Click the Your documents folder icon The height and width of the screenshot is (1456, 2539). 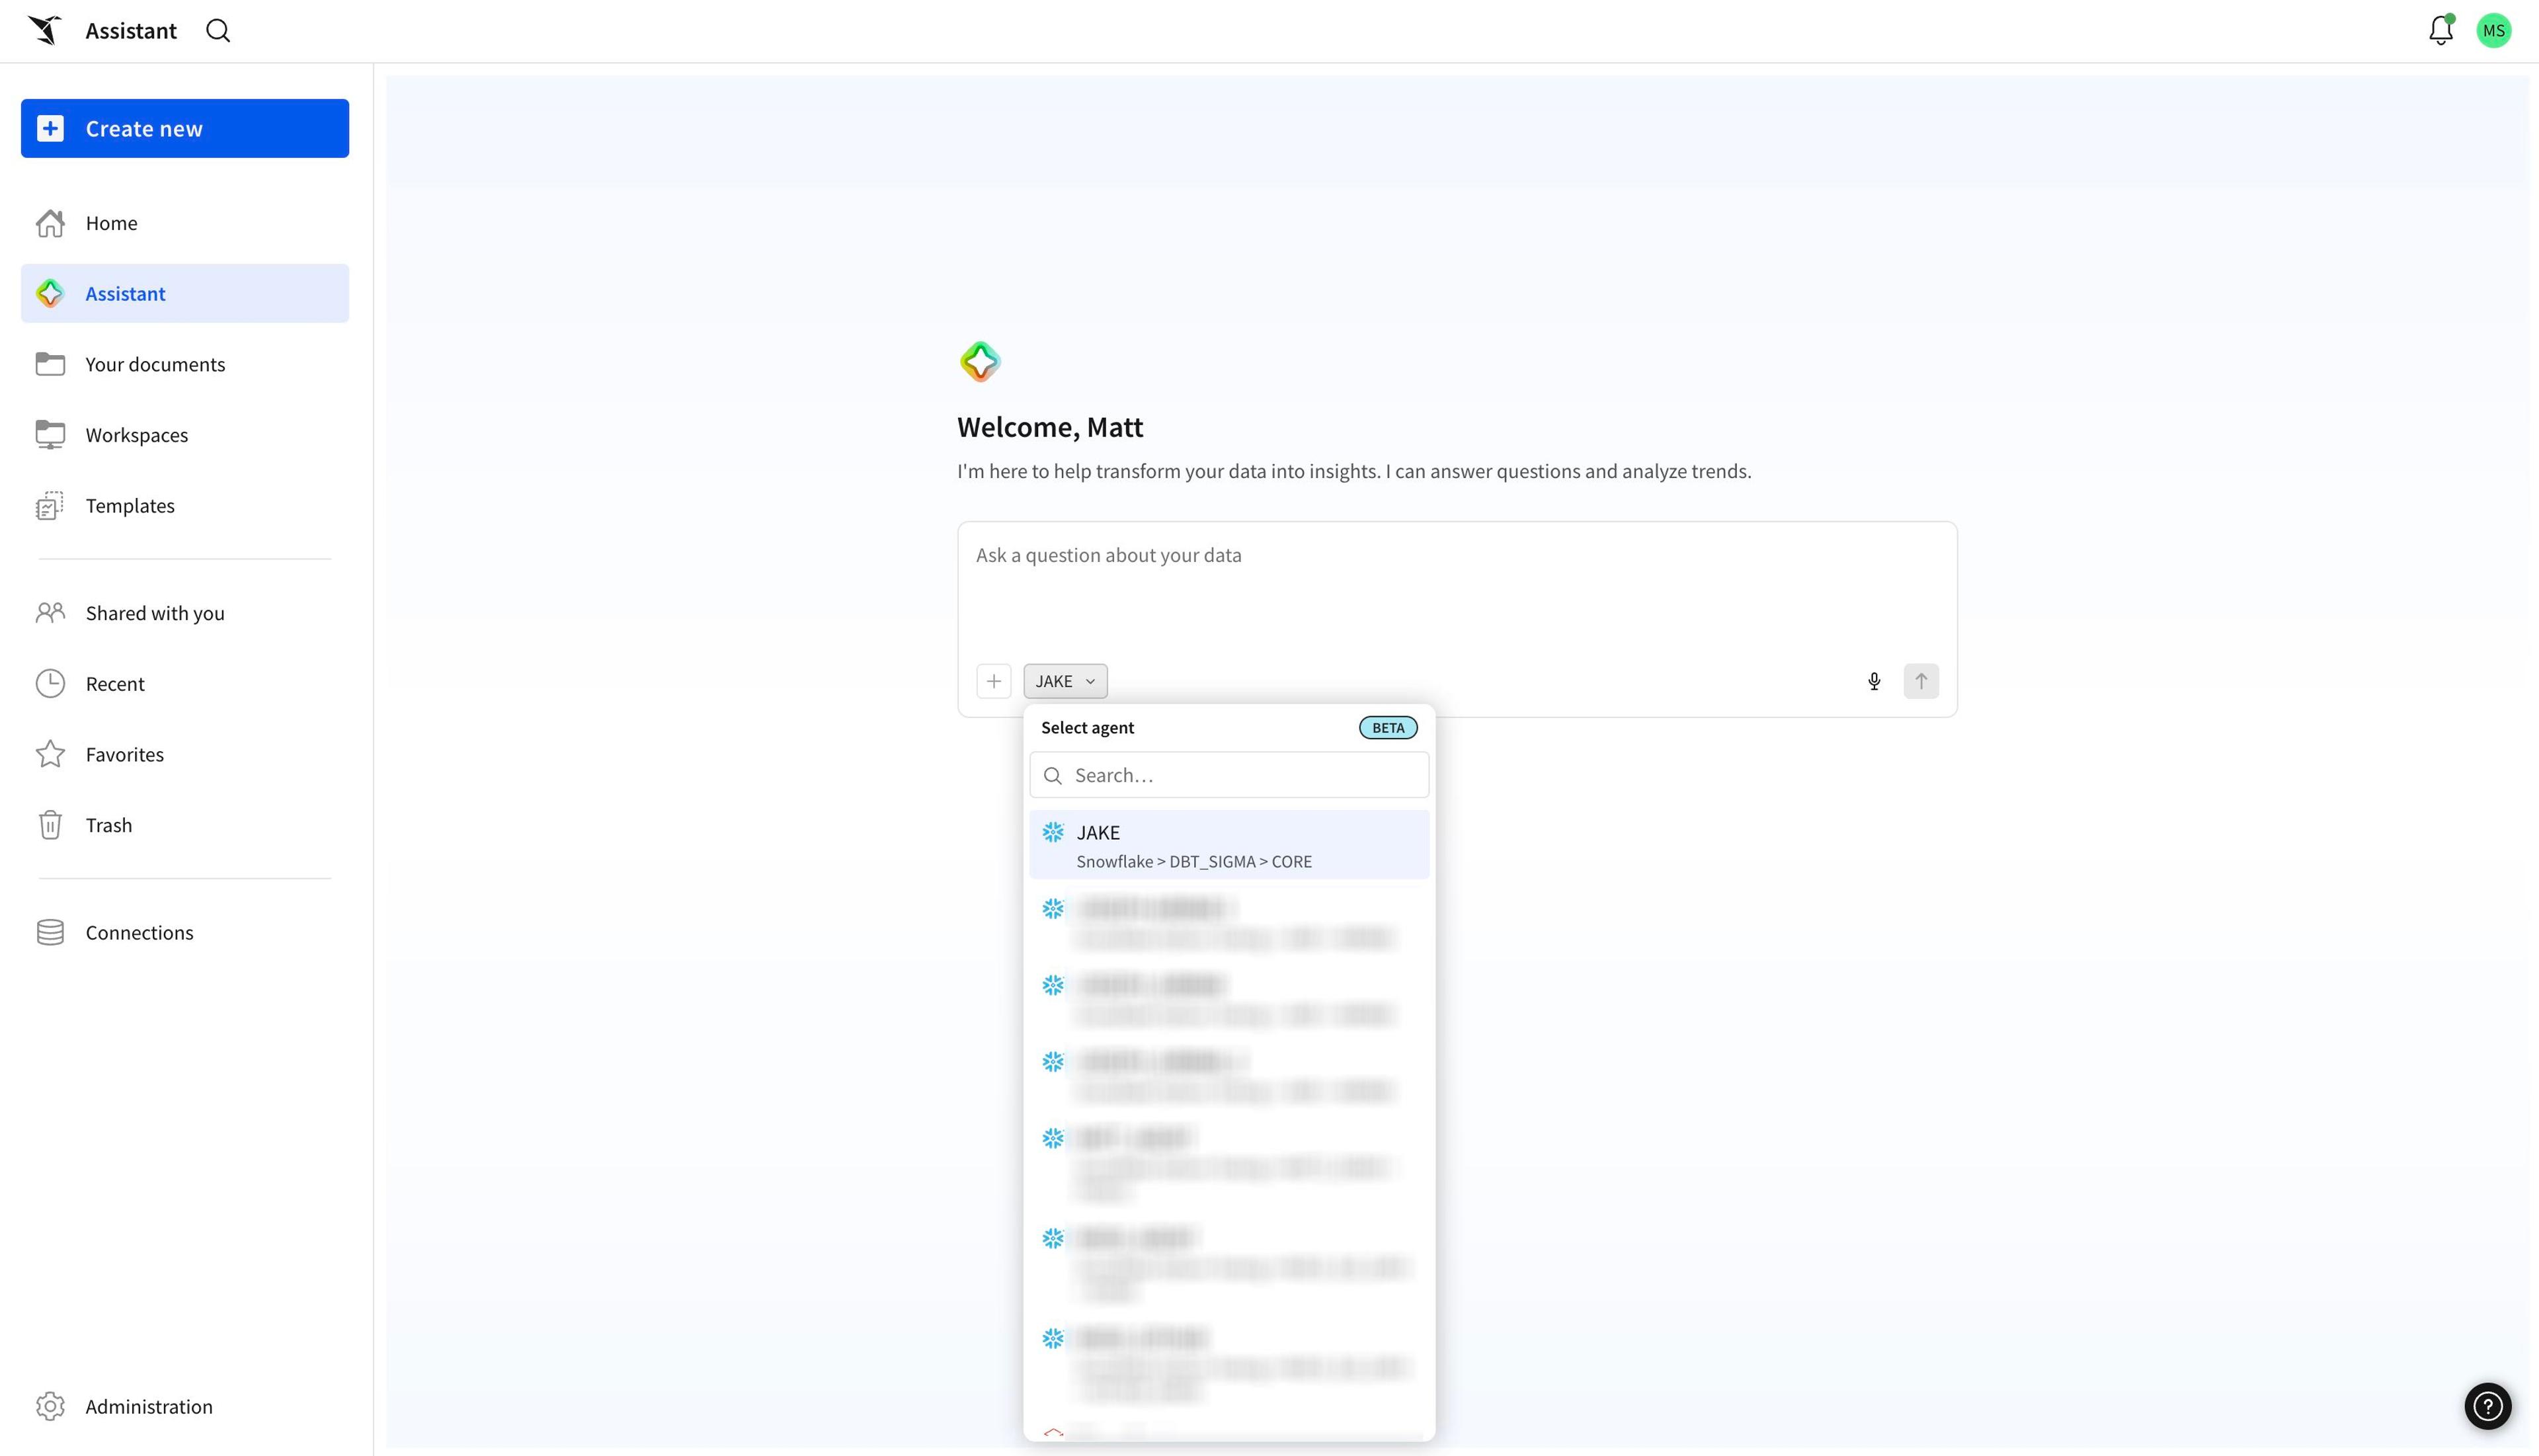[50, 364]
